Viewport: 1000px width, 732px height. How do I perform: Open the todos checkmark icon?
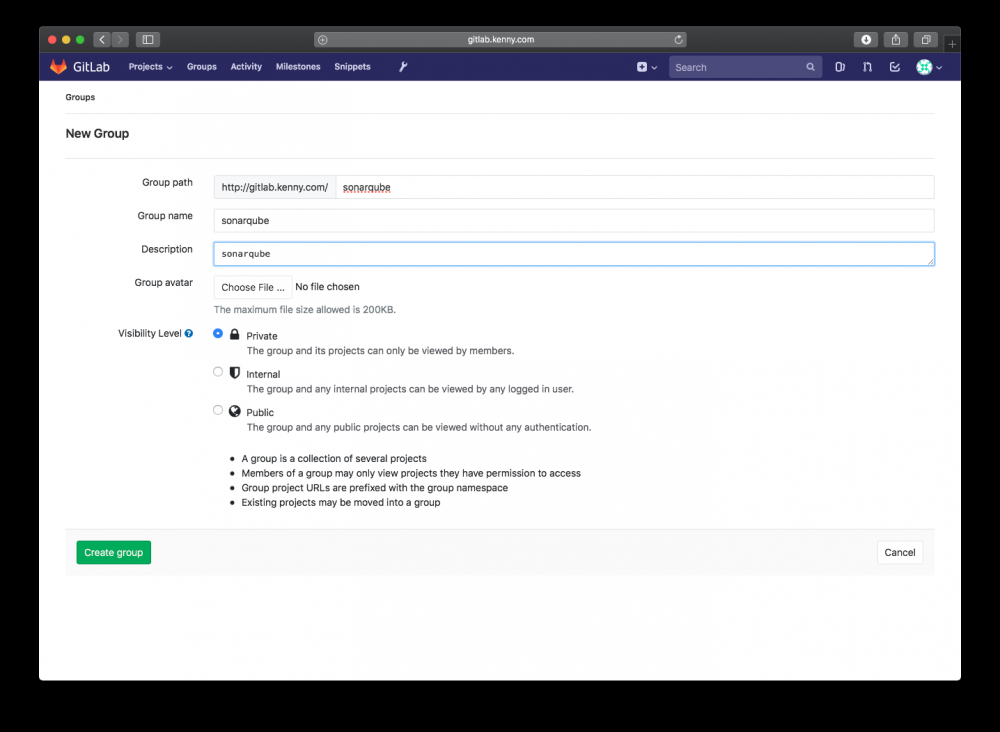(895, 67)
